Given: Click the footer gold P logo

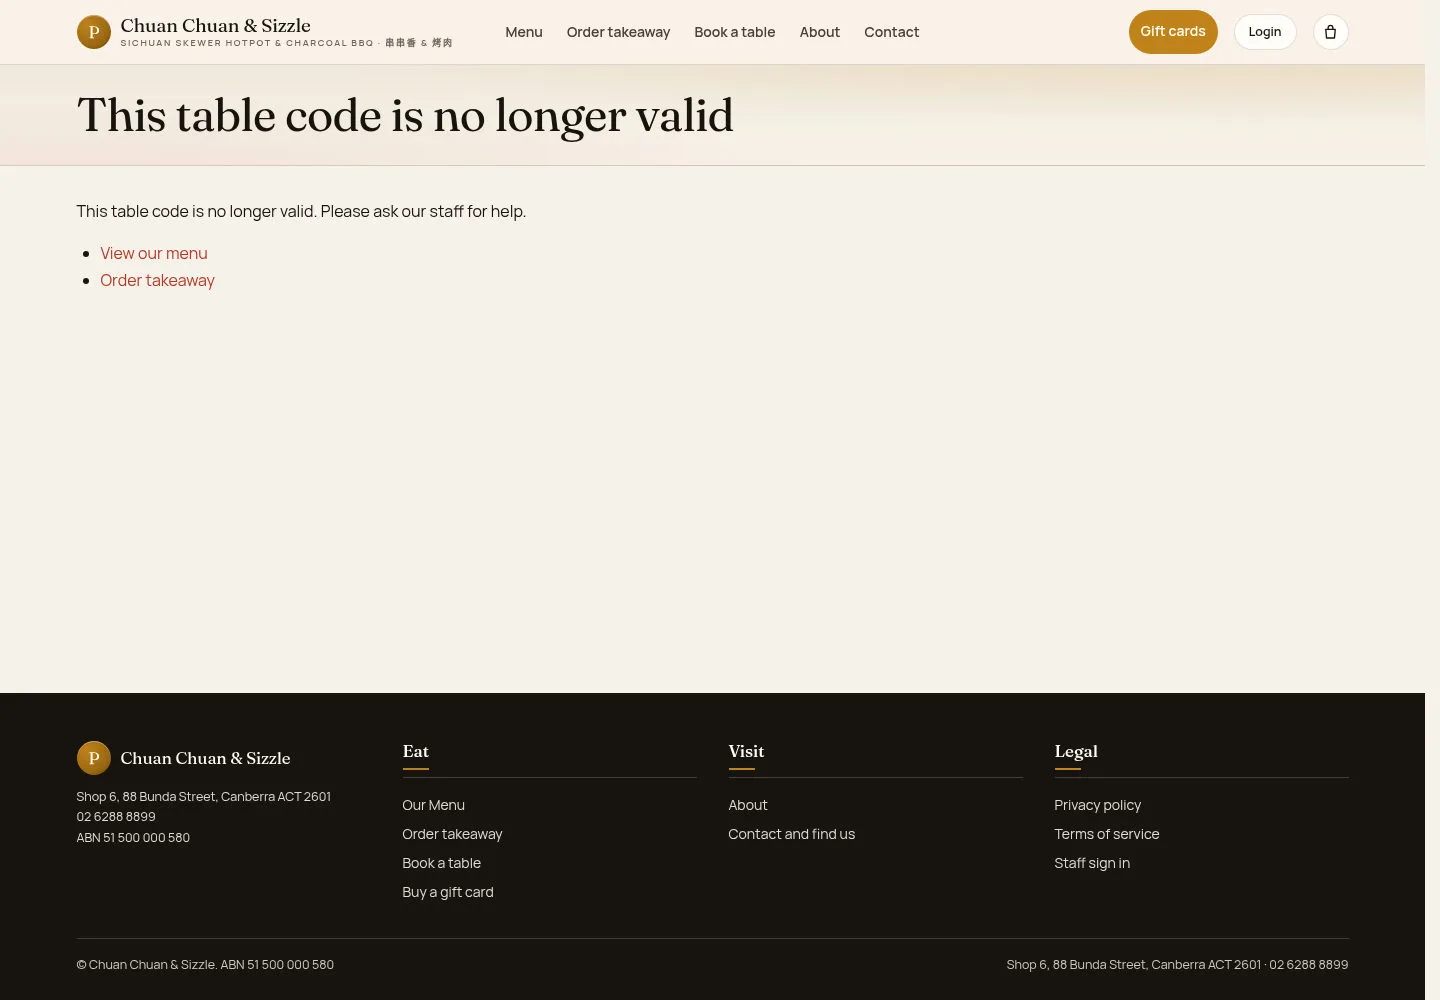Looking at the screenshot, I should 94,758.
